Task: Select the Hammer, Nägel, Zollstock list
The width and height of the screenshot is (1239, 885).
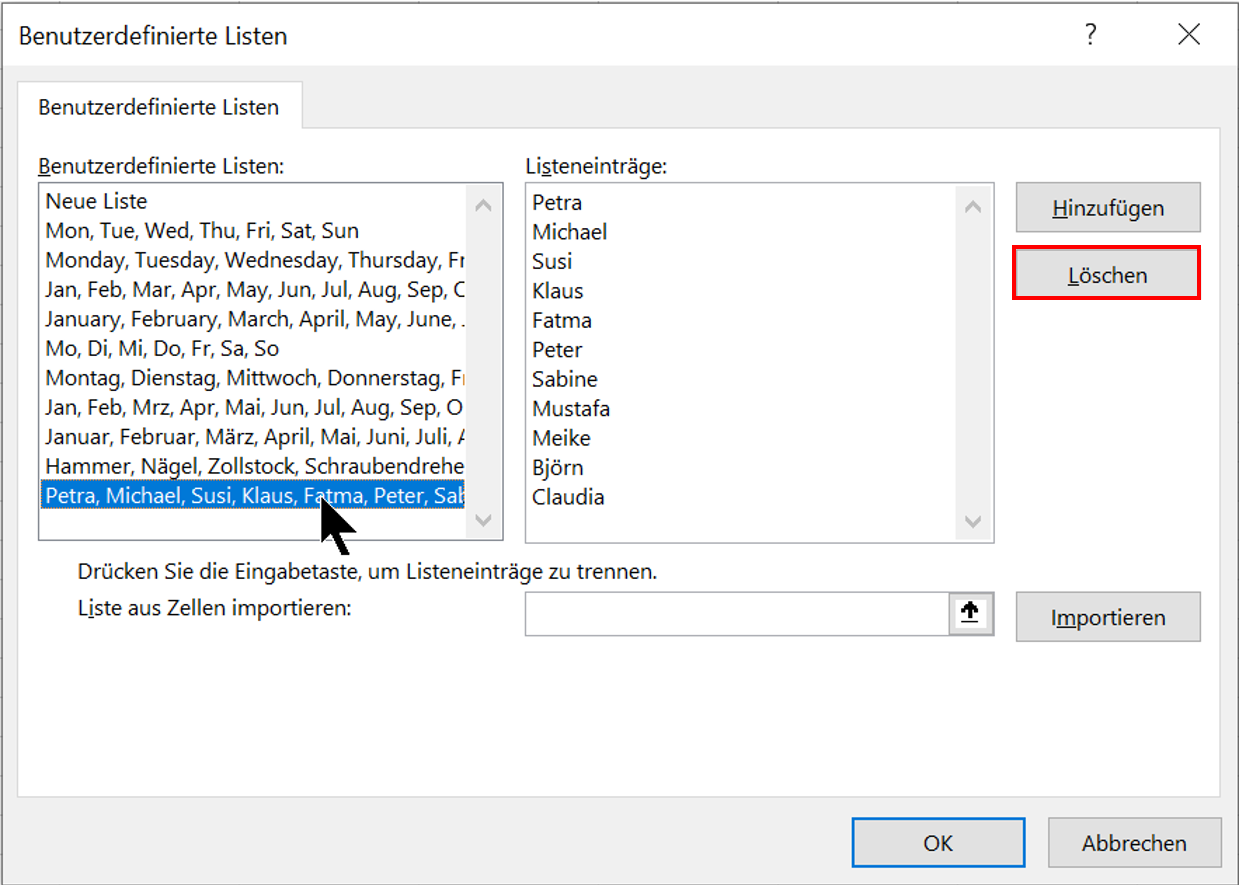Action: coord(253,467)
